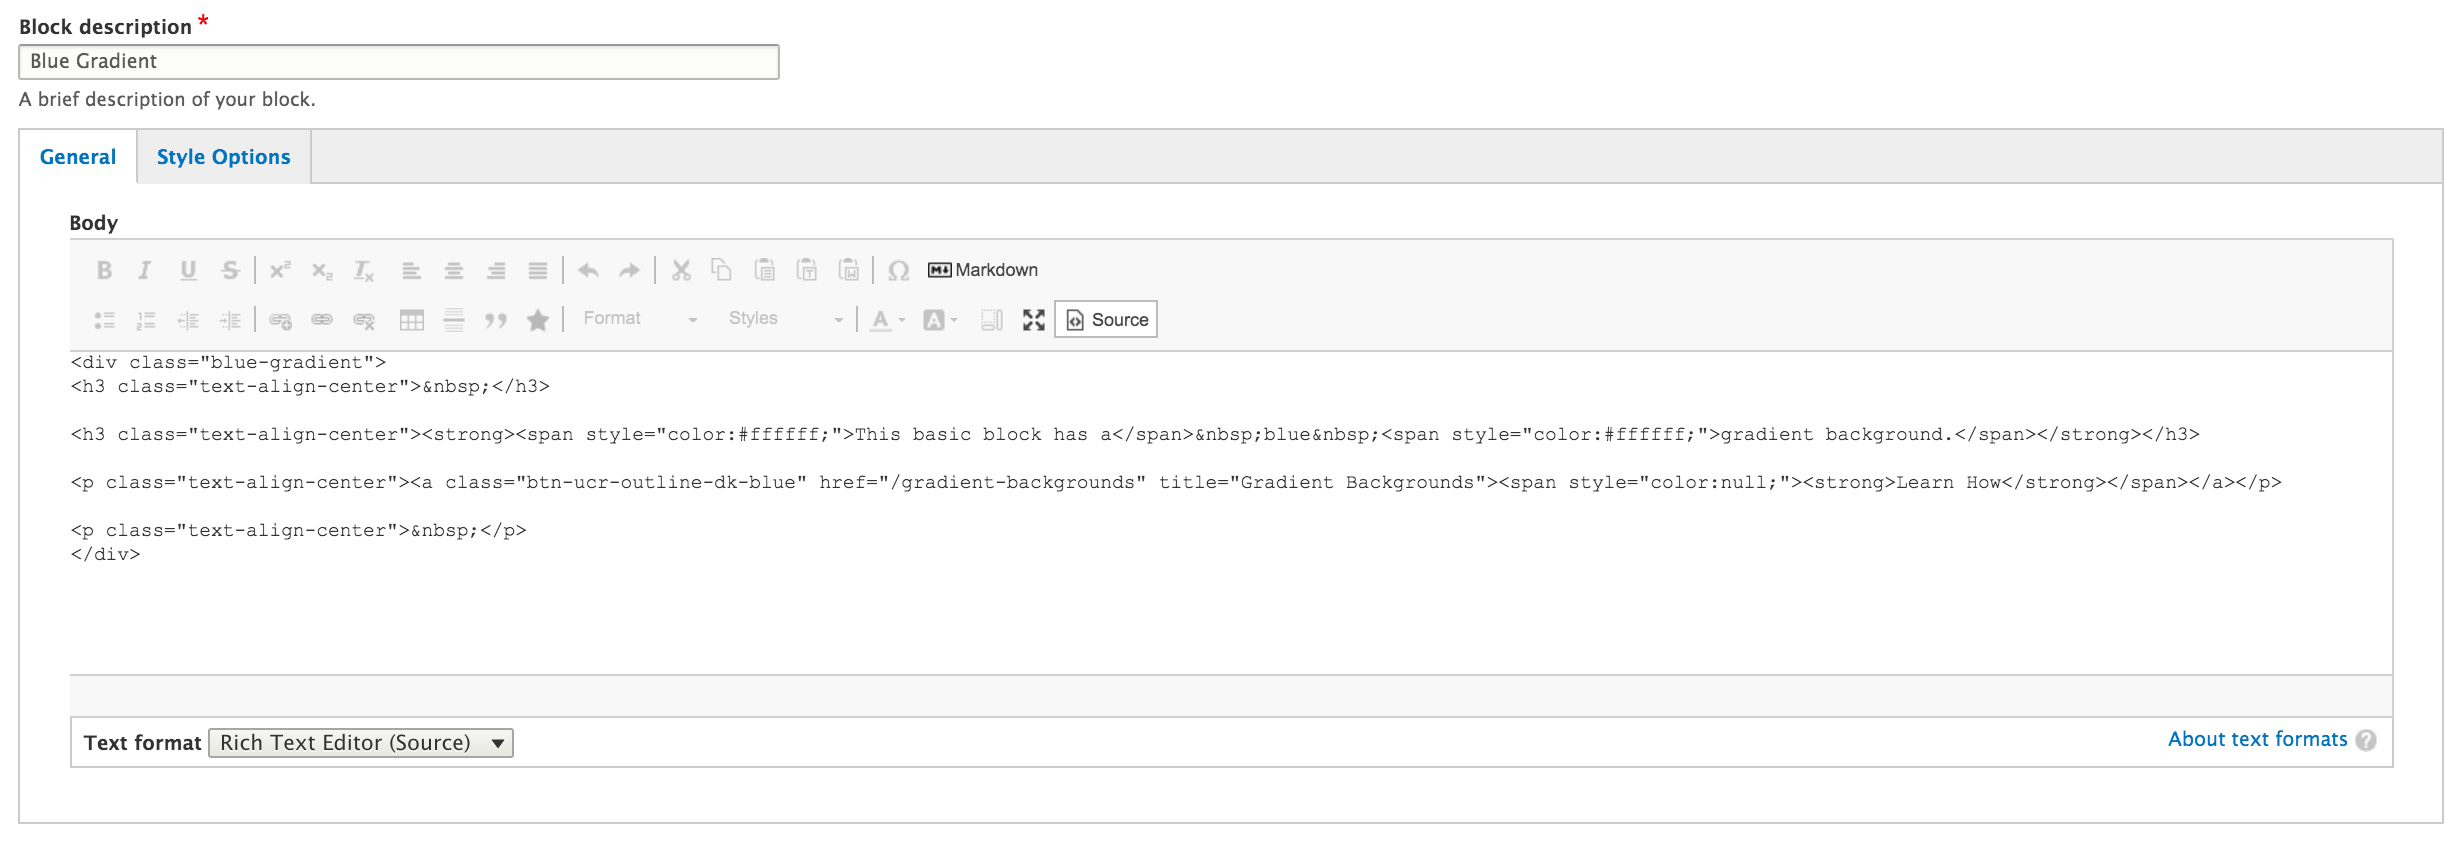Click Paste from Word icon
This screenshot has height=842, width=2460.
click(x=849, y=270)
